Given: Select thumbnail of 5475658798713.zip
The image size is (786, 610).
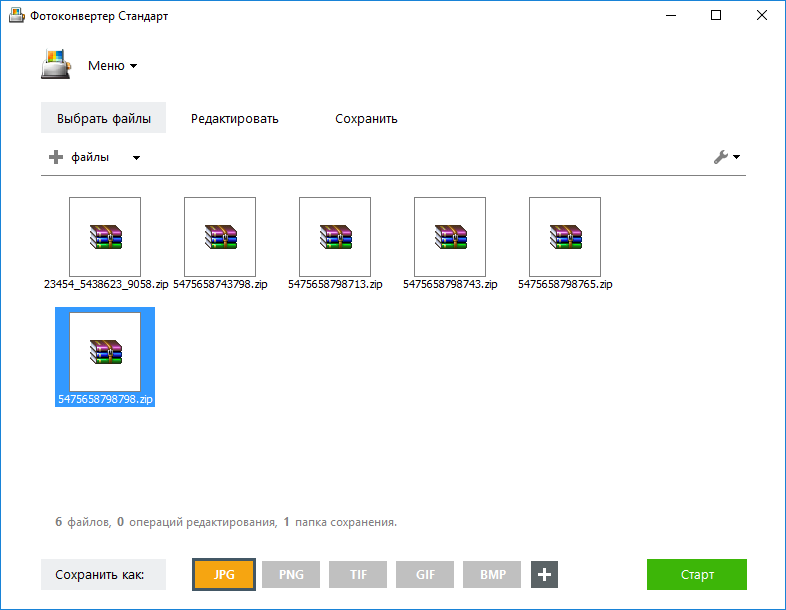Looking at the screenshot, I should point(335,237).
